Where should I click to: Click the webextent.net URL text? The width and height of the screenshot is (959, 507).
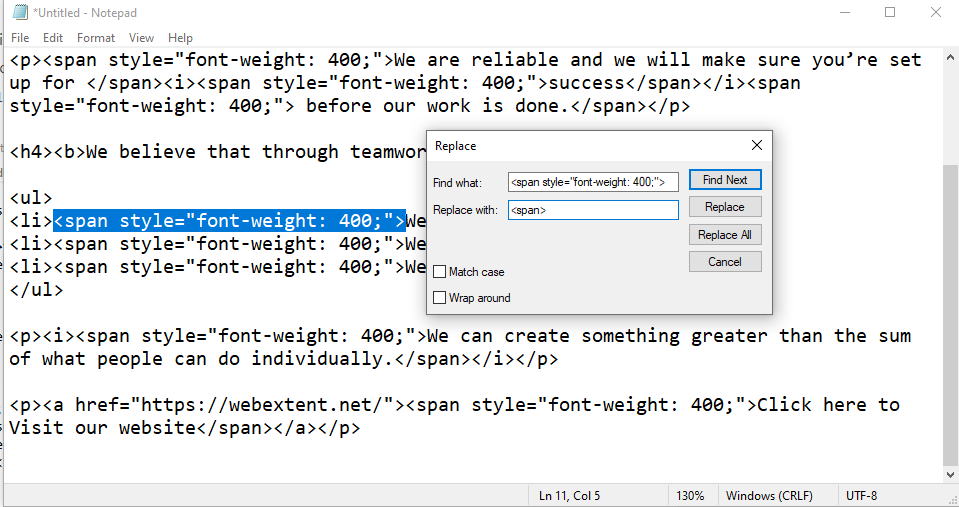262,405
